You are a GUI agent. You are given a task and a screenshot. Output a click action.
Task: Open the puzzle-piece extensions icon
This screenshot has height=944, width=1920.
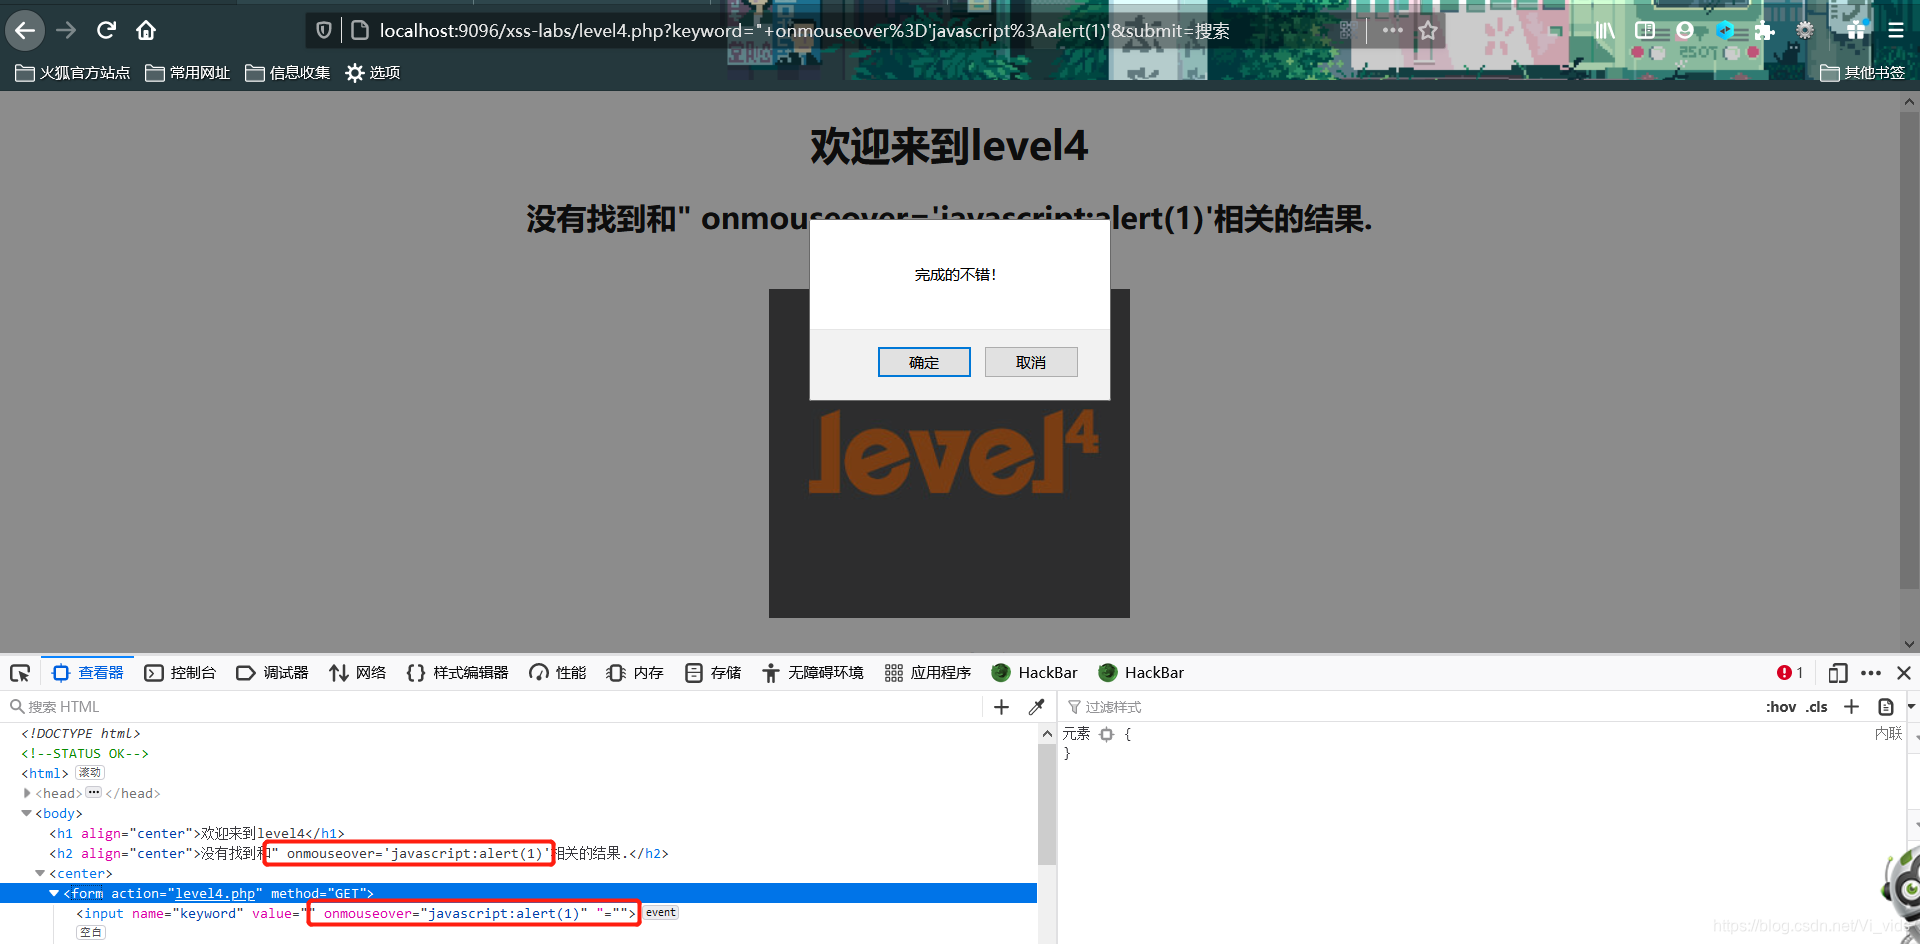coord(1765,30)
